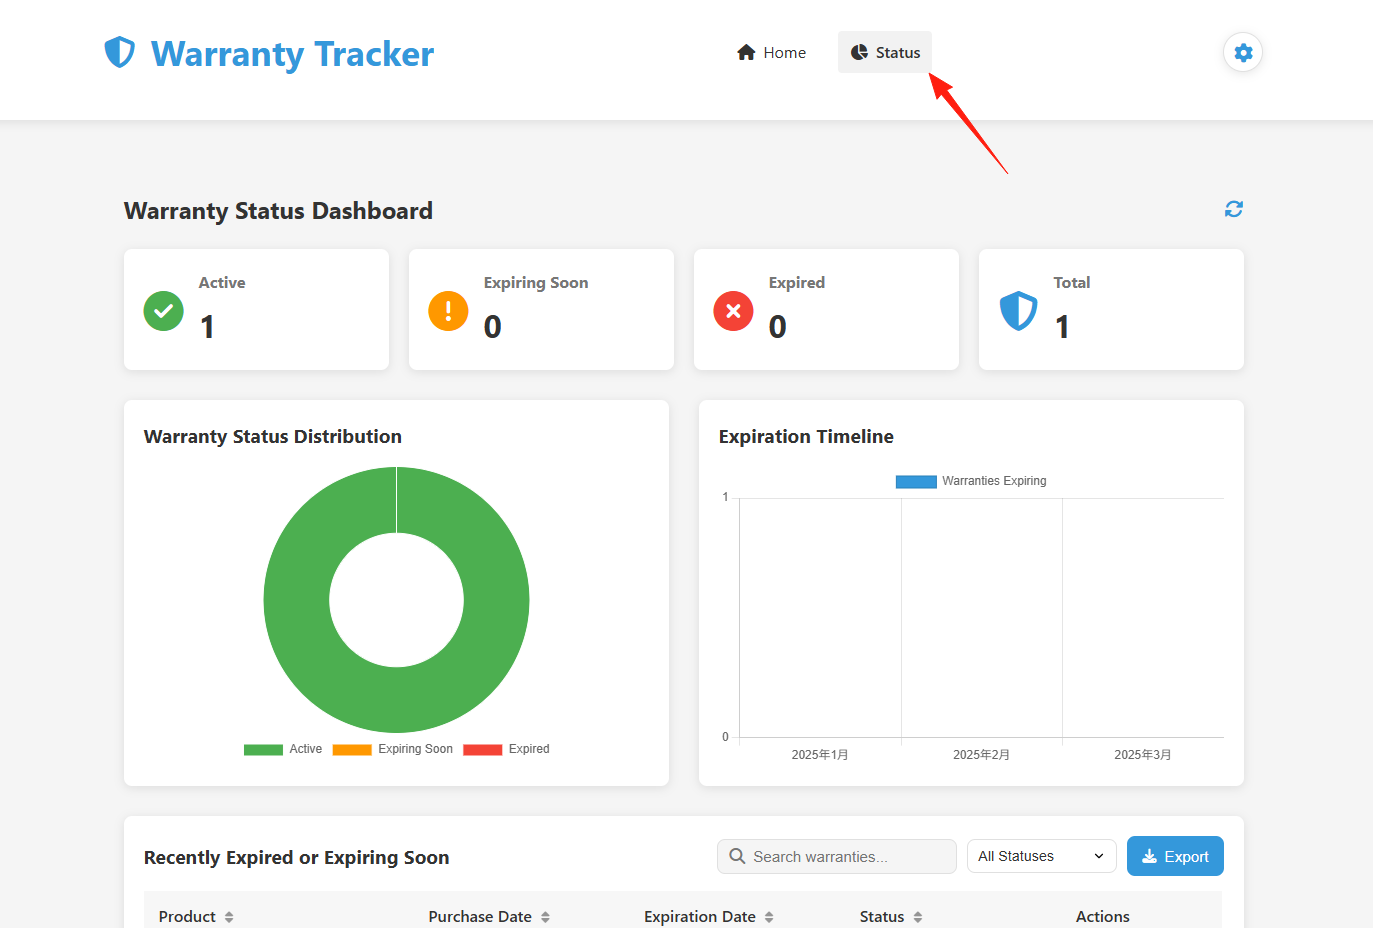The image size is (1373, 928).
Task: Click the orange Expiring Soon warning icon
Action: [448, 311]
